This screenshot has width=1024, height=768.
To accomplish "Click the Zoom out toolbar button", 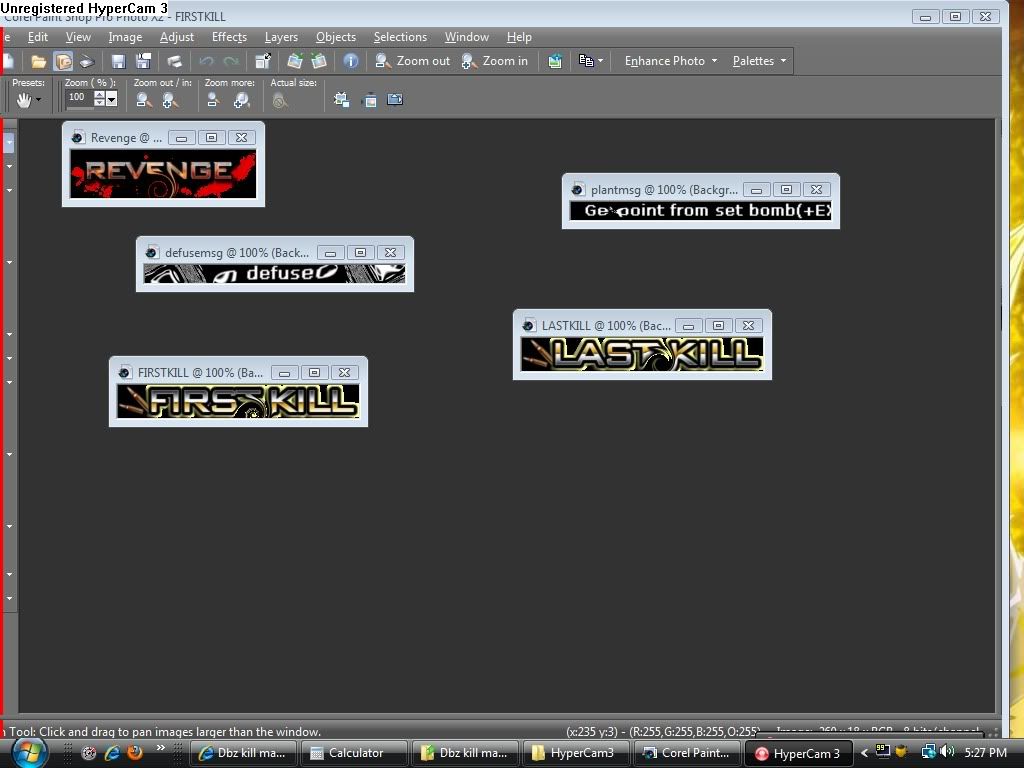I will tap(413, 61).
